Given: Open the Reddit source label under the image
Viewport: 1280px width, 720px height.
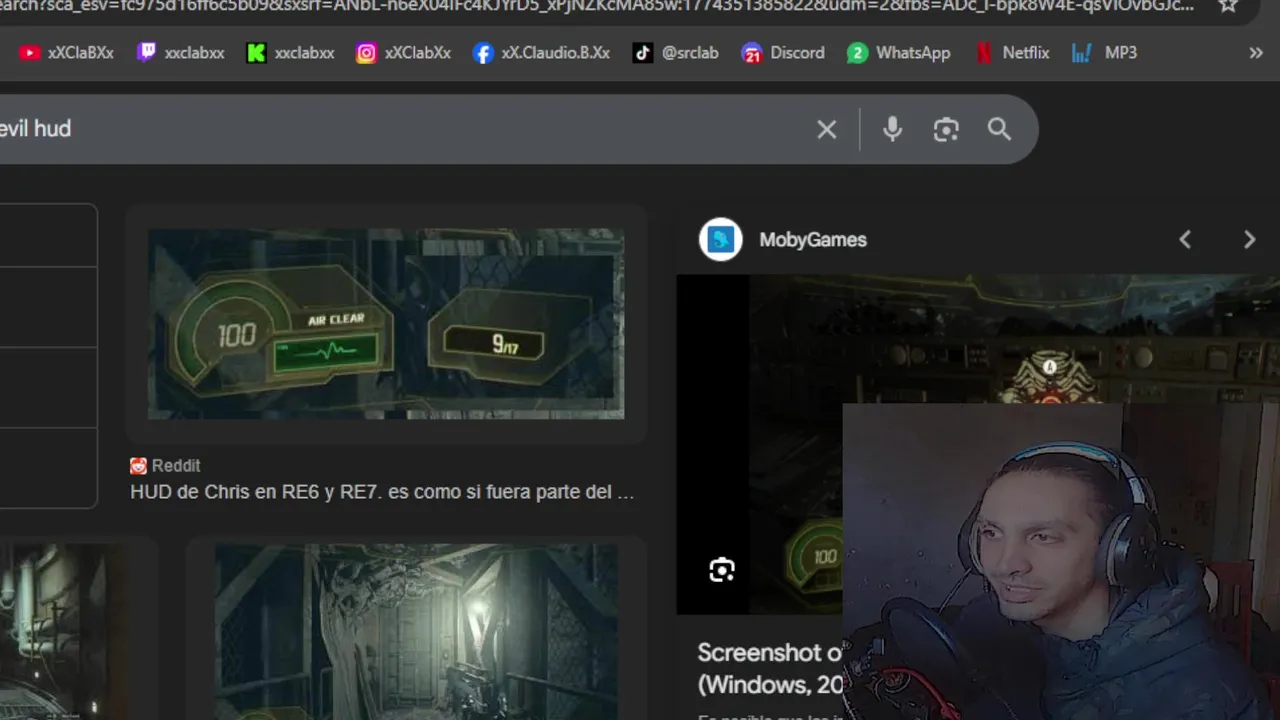Looking at the screenshot, I should (165, 466).
